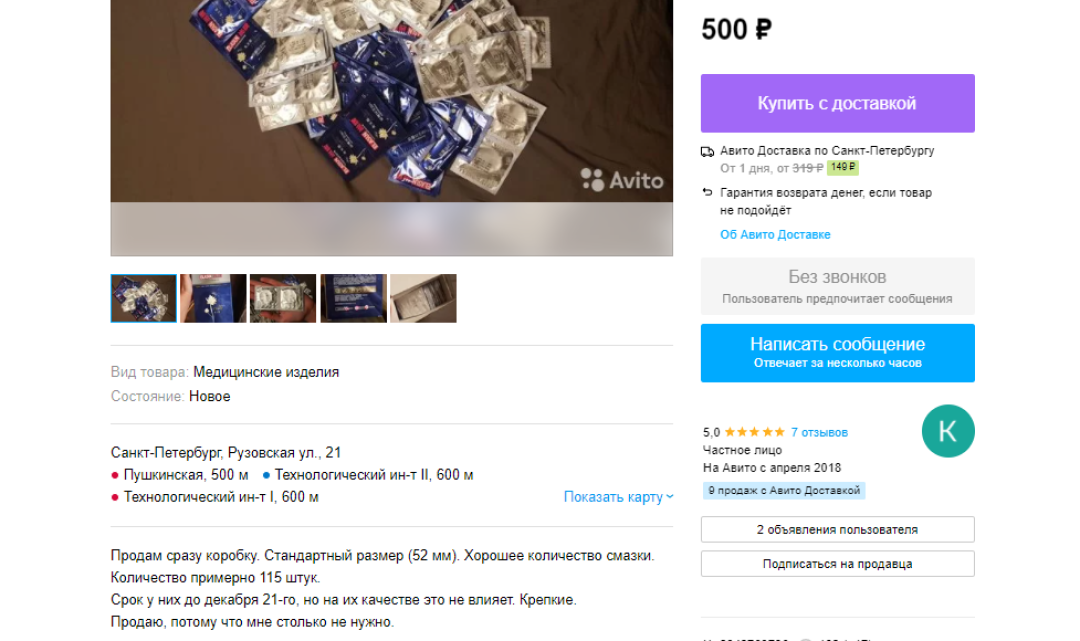Select the second thumbnail with blue package
The height and width of the screenshot is (641, 1080).
click(x=213, y=298)
